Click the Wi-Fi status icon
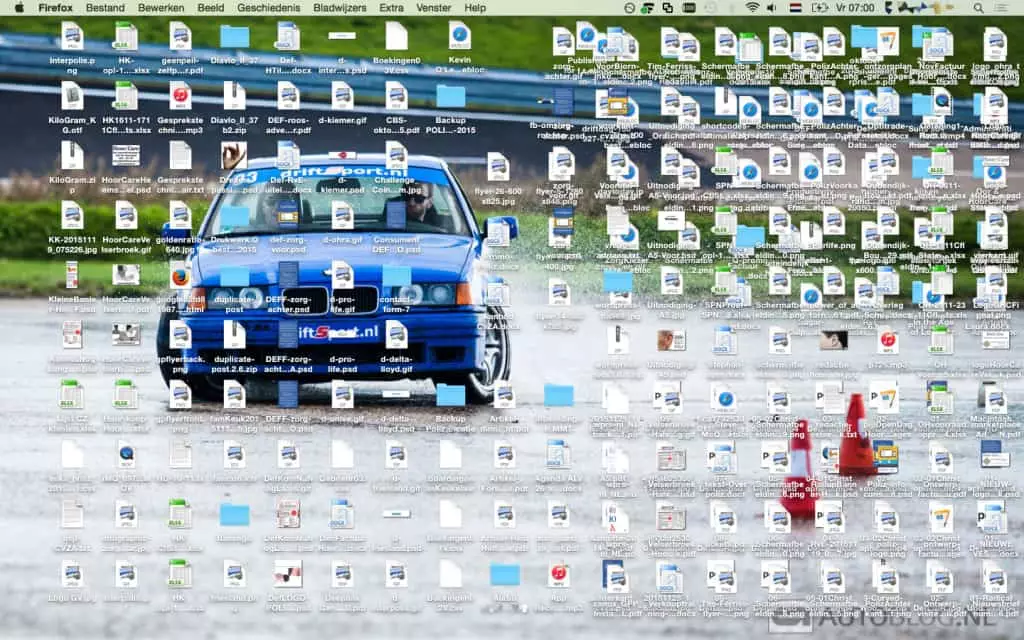 752,8
